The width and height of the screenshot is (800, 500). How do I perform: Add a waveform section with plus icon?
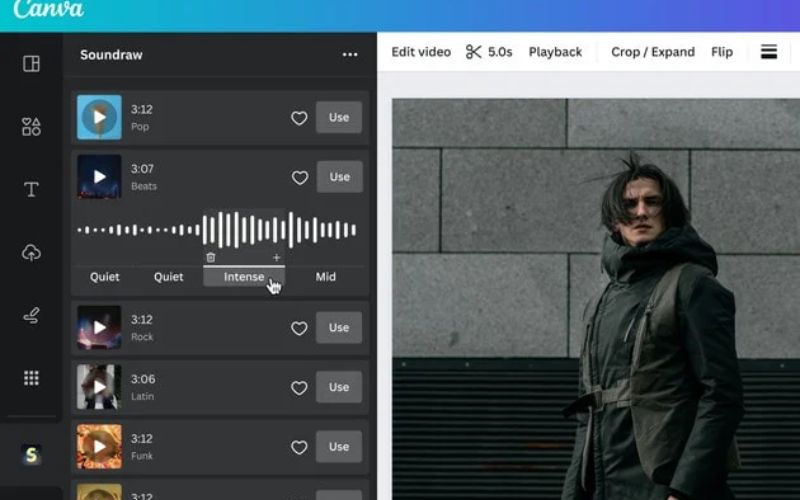[277, 258]
